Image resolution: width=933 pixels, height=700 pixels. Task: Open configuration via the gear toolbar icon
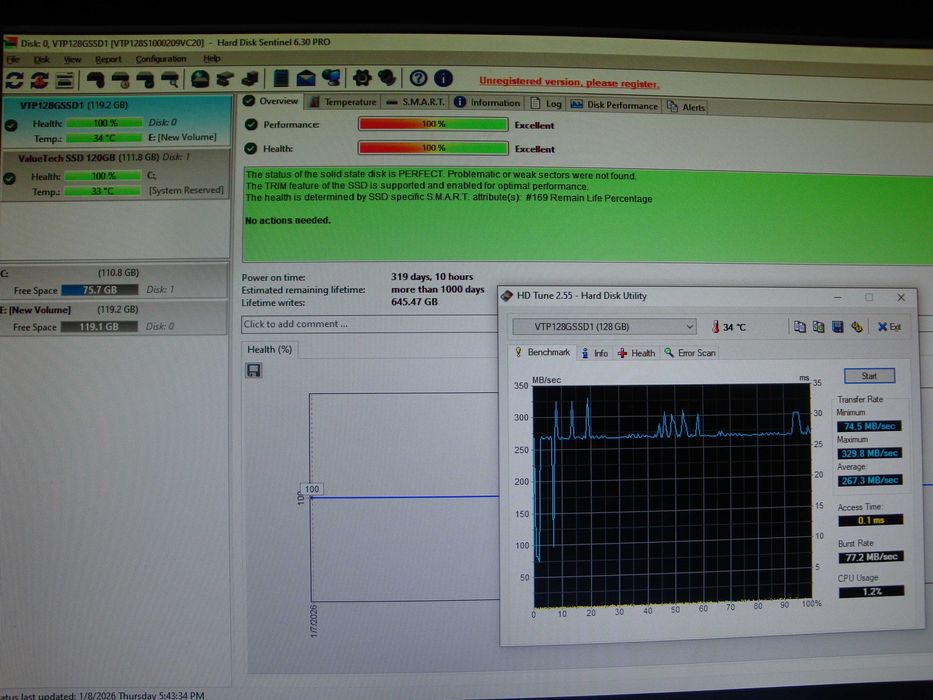coord(362,77)
